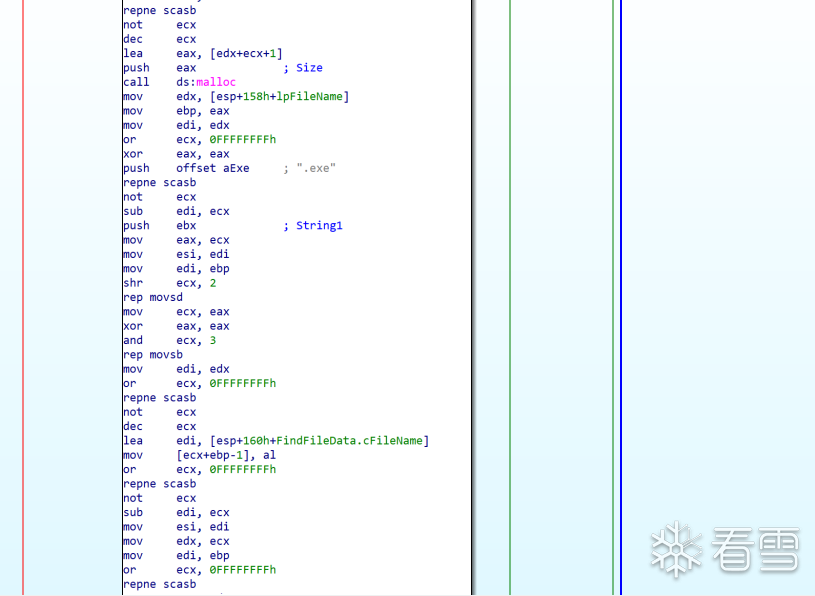Image resolution: width=815 pixels, height=596 pixels.
Task: Click the 'rep movsb' instruction
Action: (x=153, y=355)
